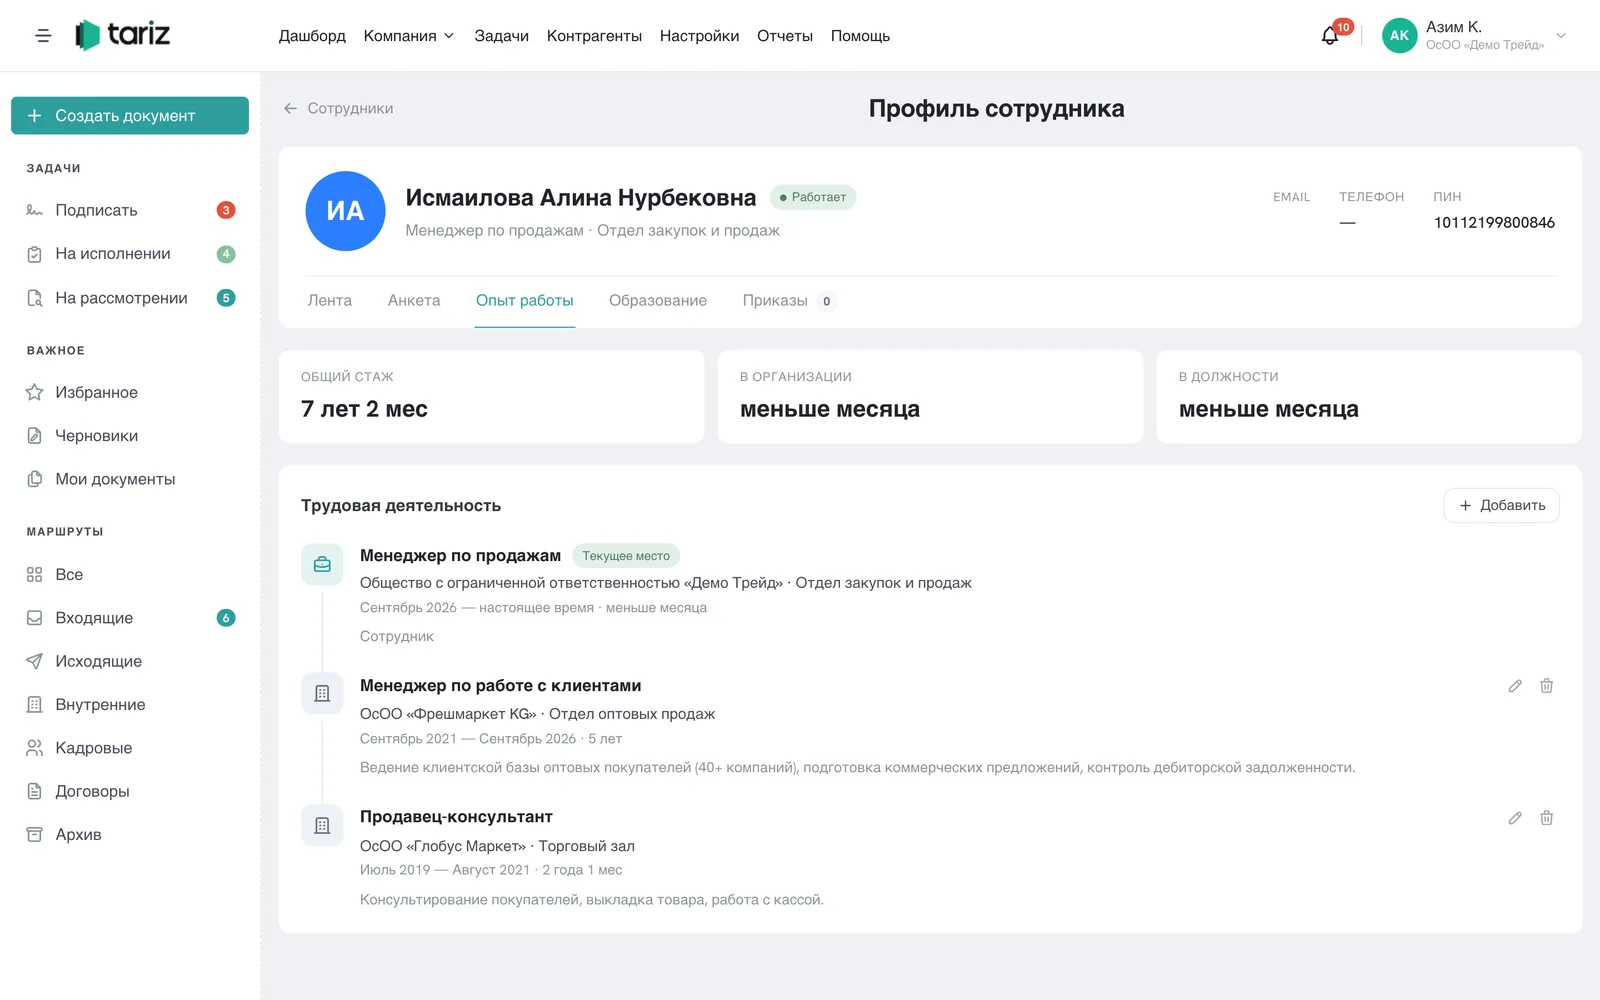The width and height of the screenshot is (1600, 1000).
Task: Delete the Менеджер по работе с клиентами entry
Action: coord(1546,686)
